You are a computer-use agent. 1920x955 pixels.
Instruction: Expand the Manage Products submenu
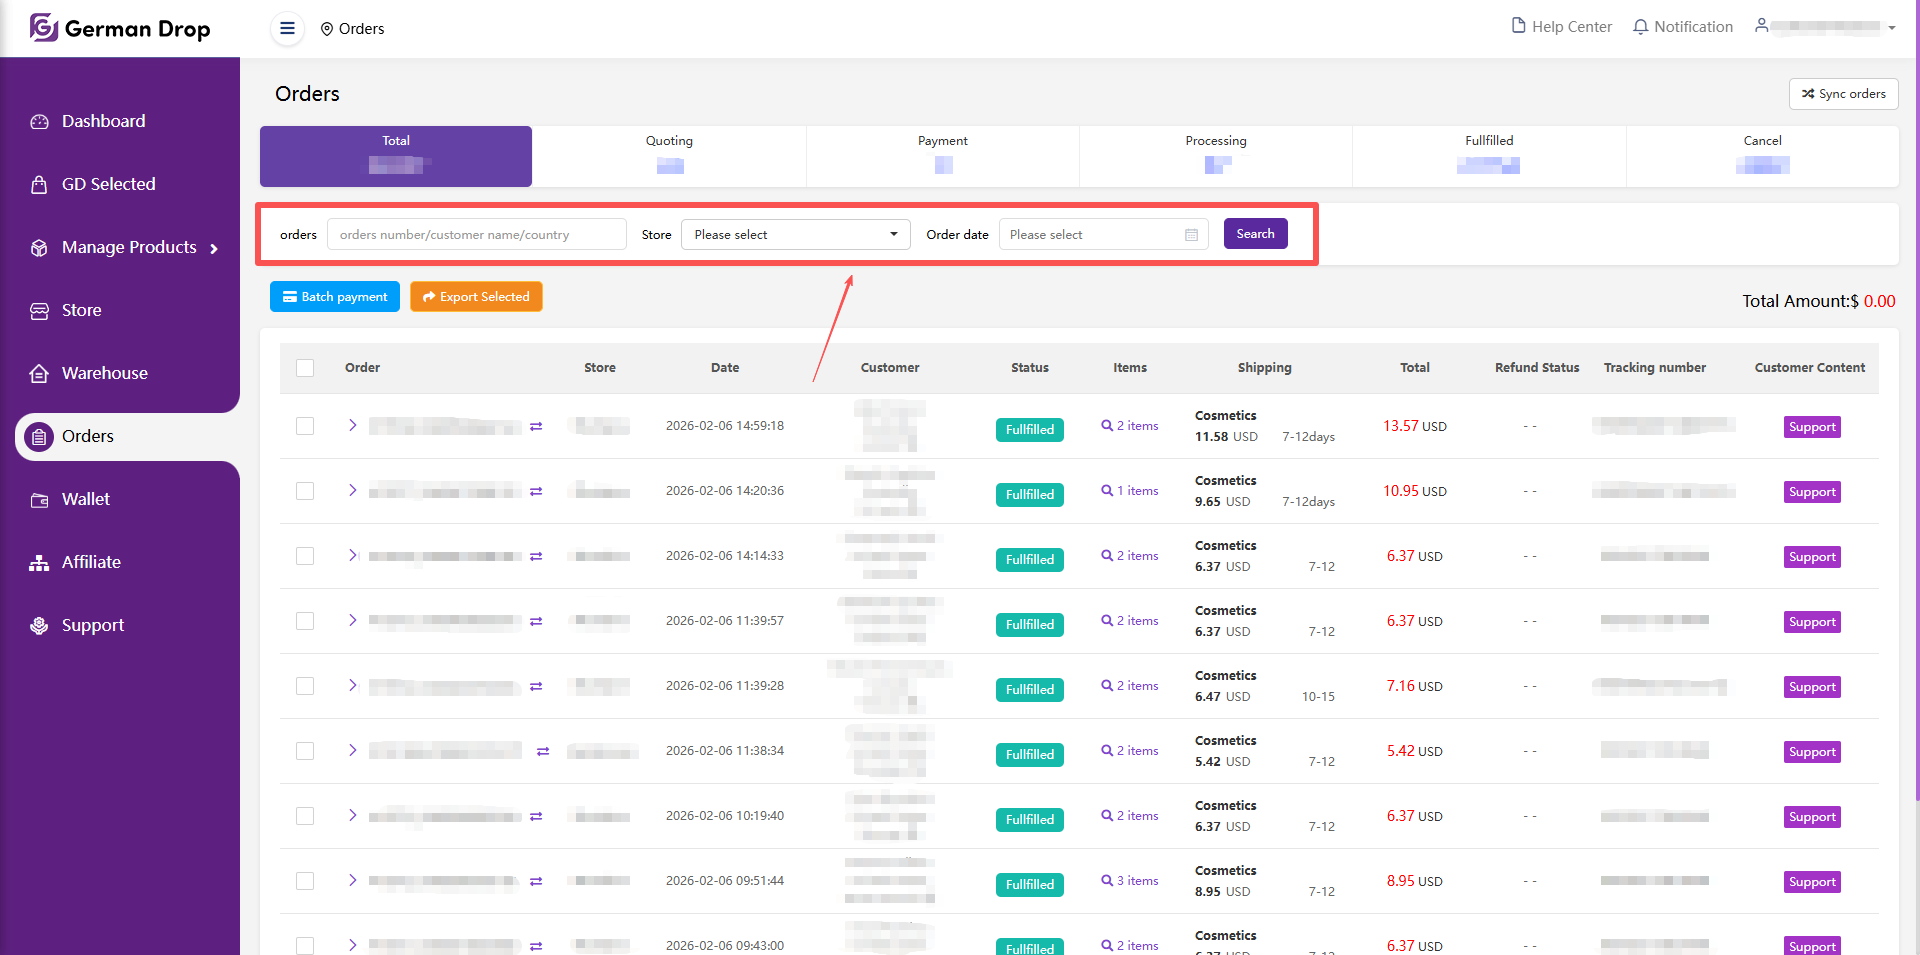[x=214, y=248]
